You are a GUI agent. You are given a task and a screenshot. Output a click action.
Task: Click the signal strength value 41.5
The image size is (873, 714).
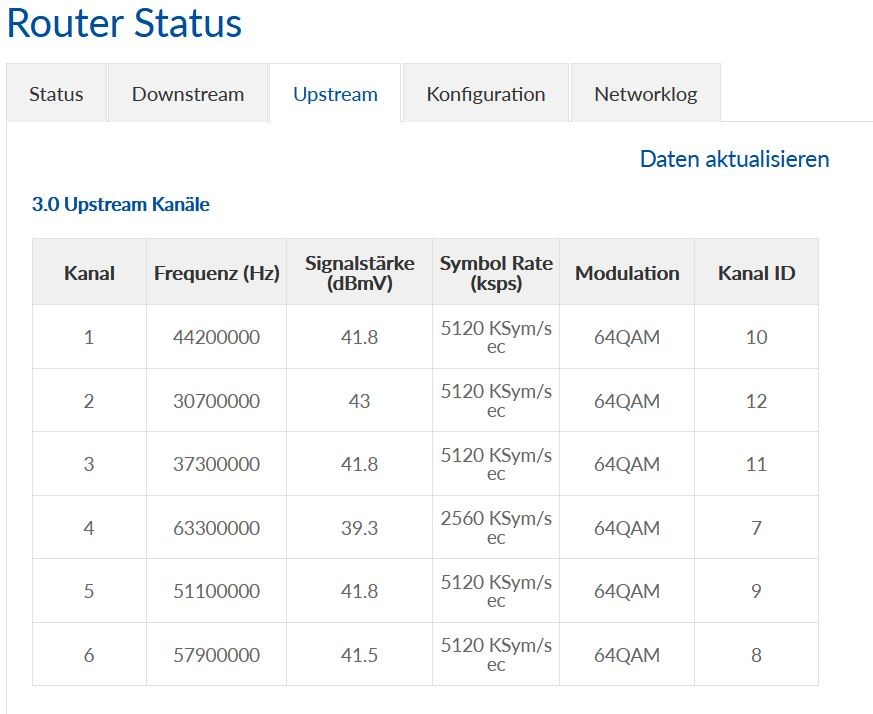pyautogui.click(x=359, y=655)
